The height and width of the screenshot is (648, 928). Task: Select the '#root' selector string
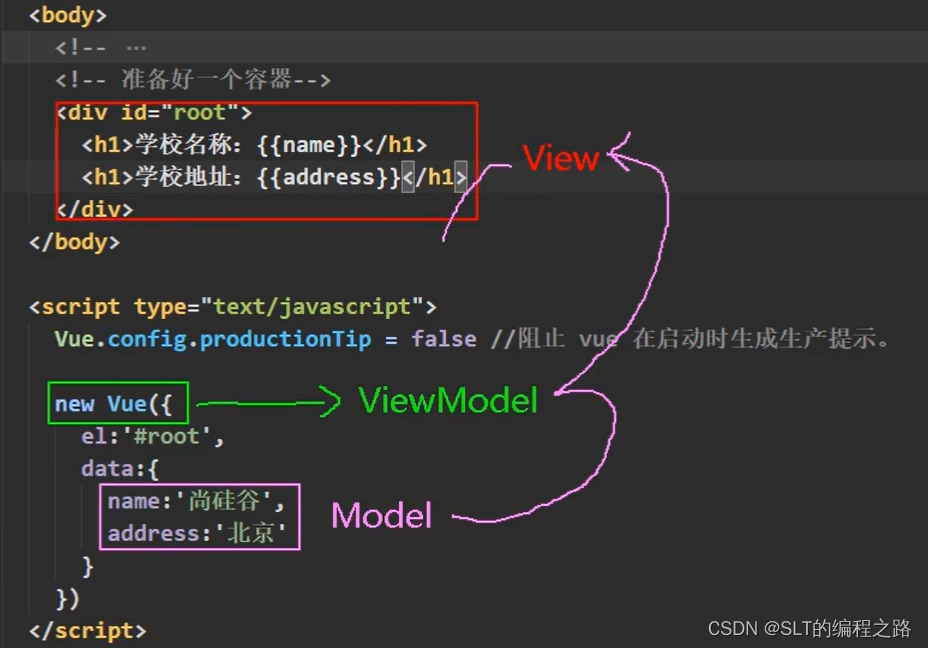tap(166, 437)
